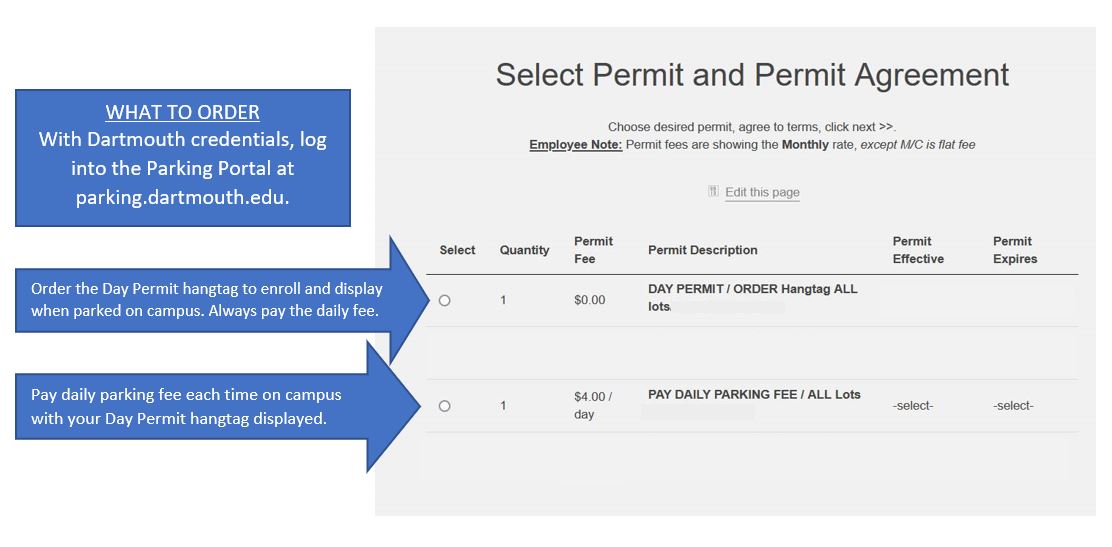Click the $0.00 permit fee

pos(589,300)
